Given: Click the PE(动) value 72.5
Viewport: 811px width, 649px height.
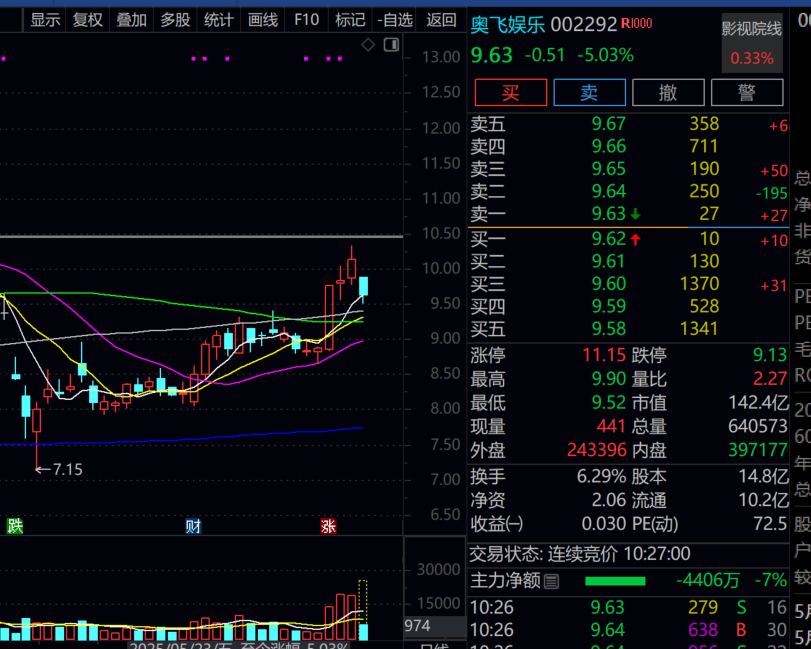Looking at the screenshot, I should [770, 524].
